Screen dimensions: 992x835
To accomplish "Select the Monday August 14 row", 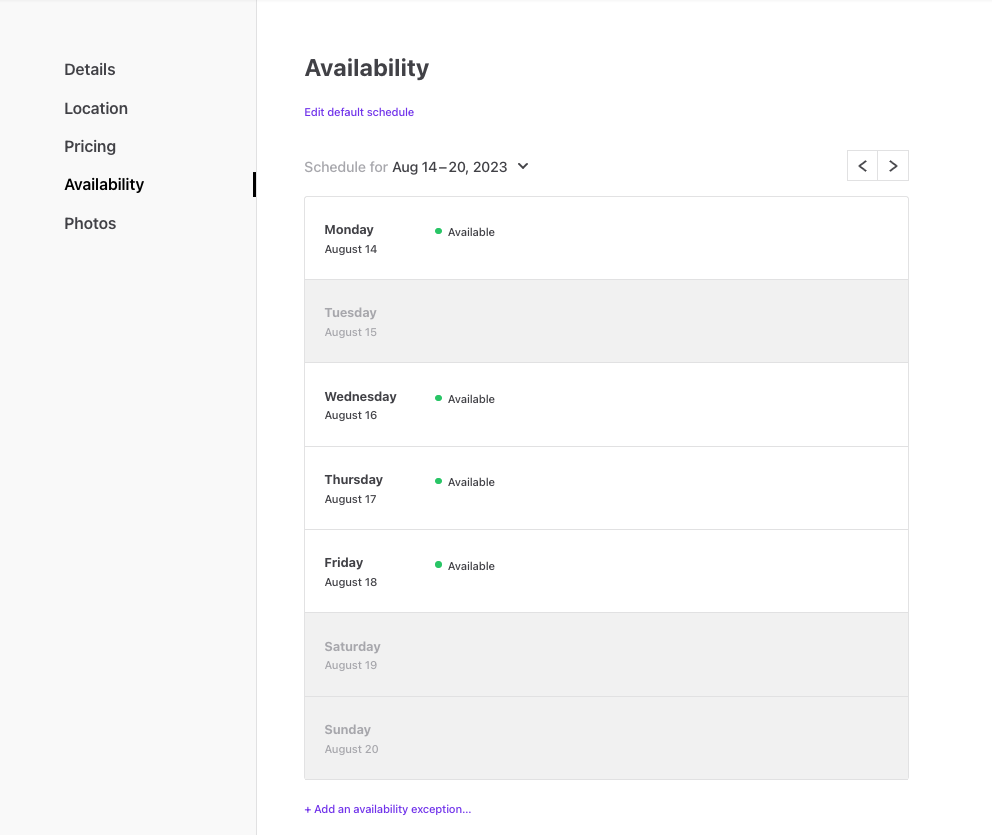I will 605,237.
